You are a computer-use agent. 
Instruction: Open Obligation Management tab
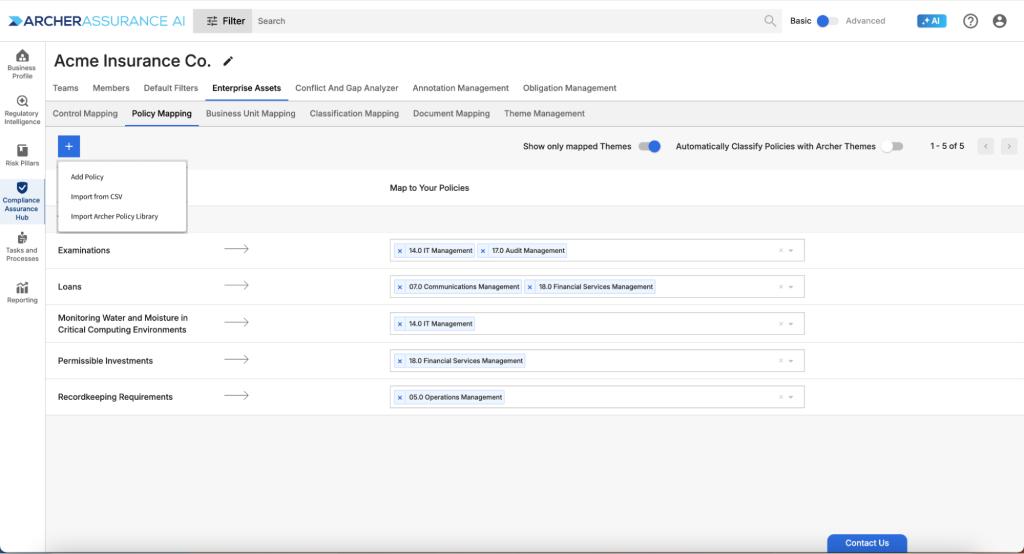pos(569,88)
